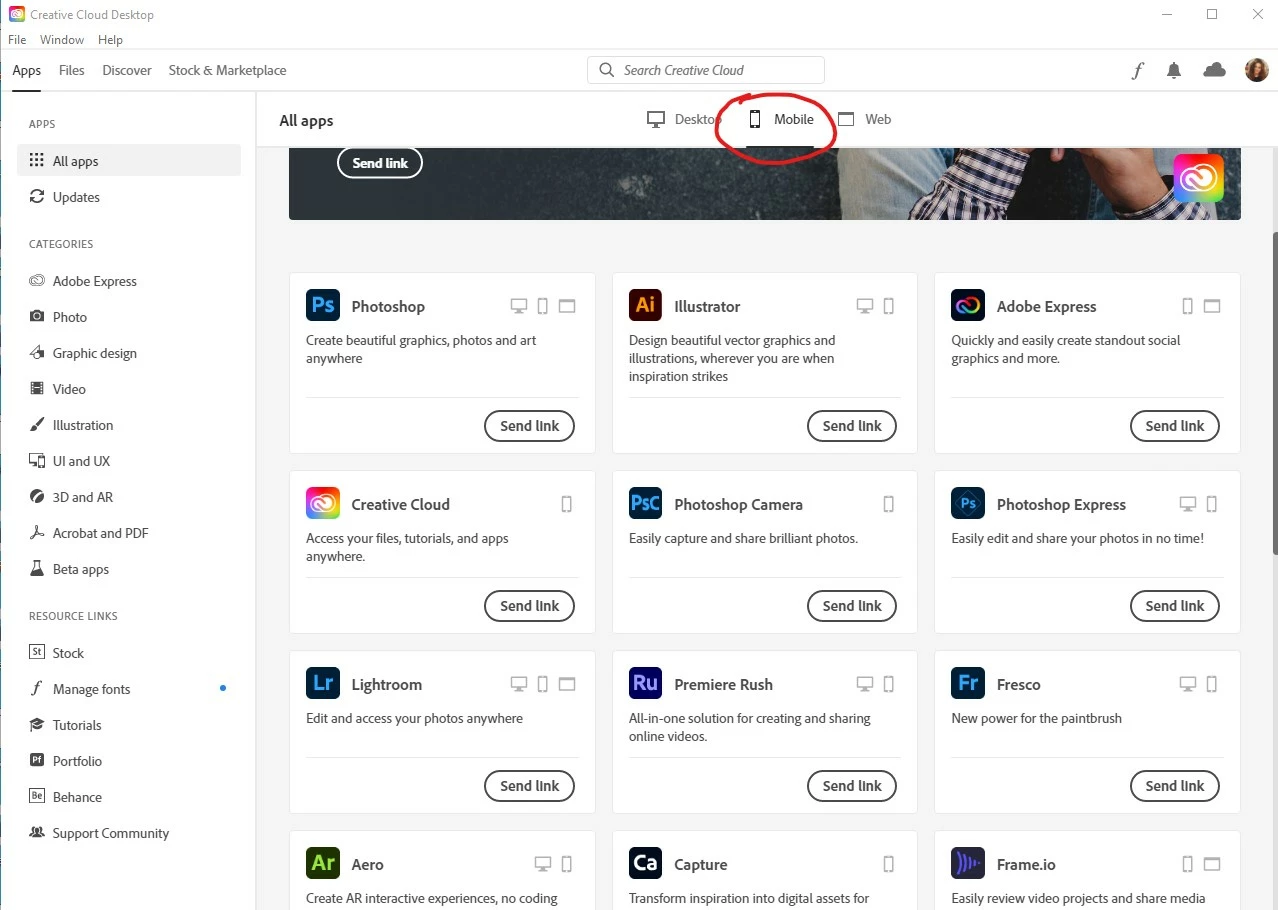1278x910 pixels.
Task: Click the Creative Cloud banner logo
Action: tap(1198, 178)
